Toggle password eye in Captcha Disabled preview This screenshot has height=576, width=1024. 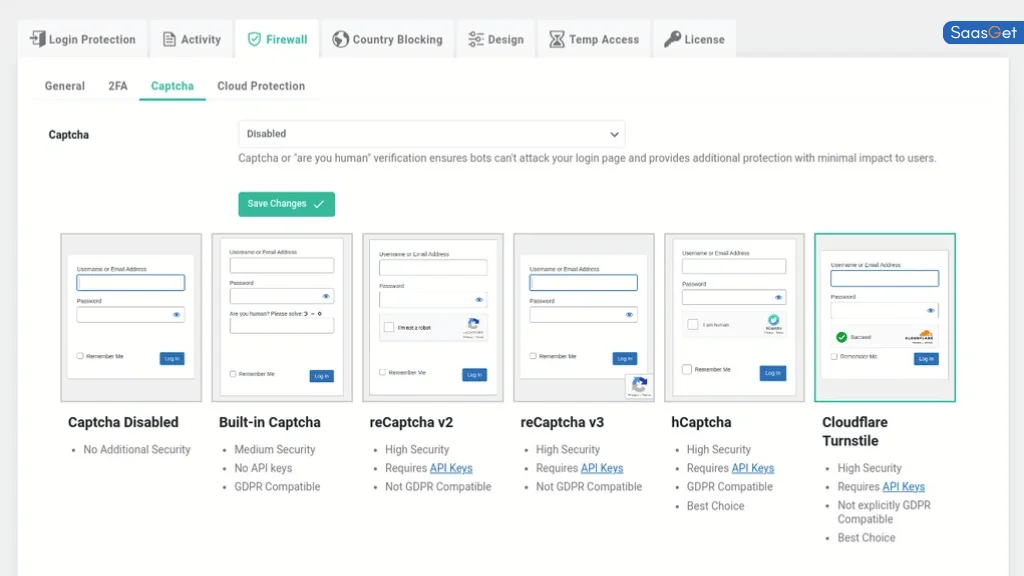pos(176,315)
